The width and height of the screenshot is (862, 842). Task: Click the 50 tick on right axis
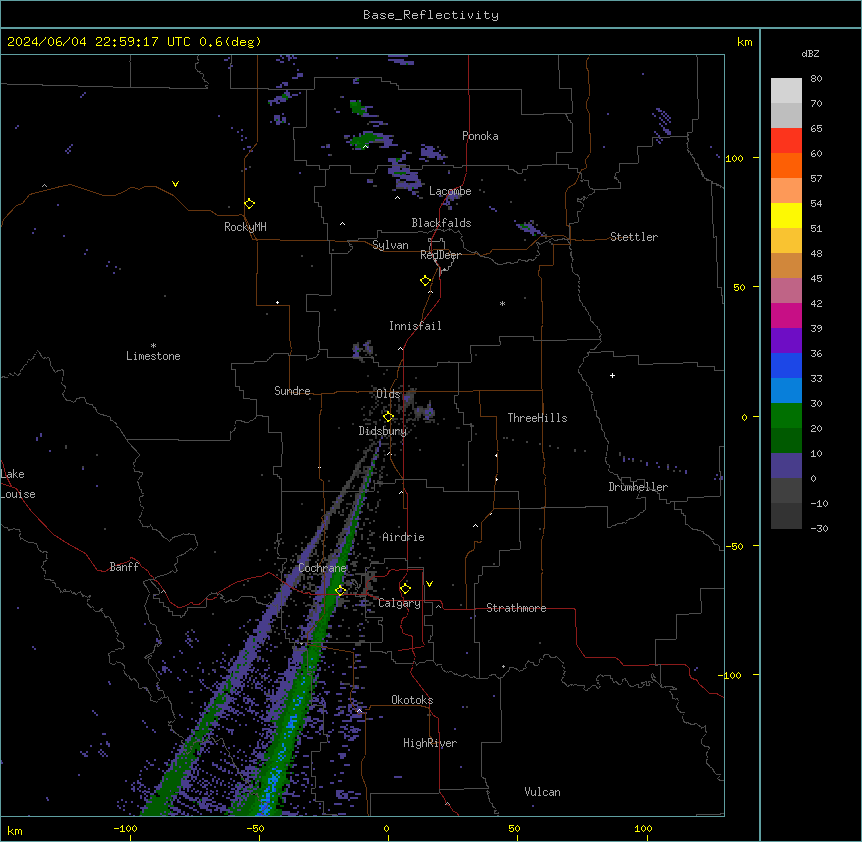coord(739,287)
